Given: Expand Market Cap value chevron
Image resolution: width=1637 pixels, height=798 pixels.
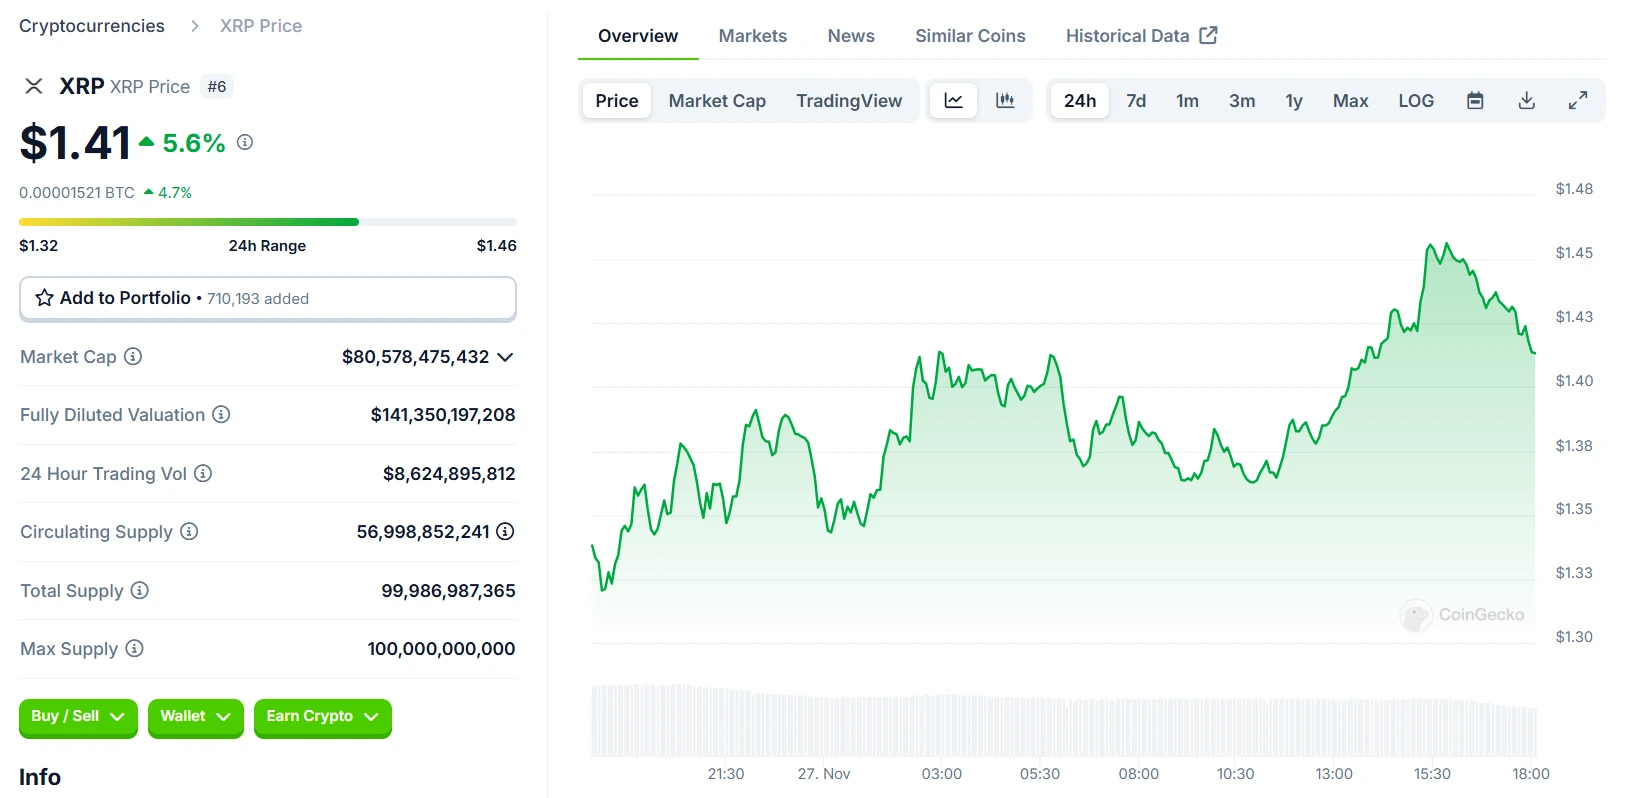Looking at the screenshot, I should tap(505, 357).
